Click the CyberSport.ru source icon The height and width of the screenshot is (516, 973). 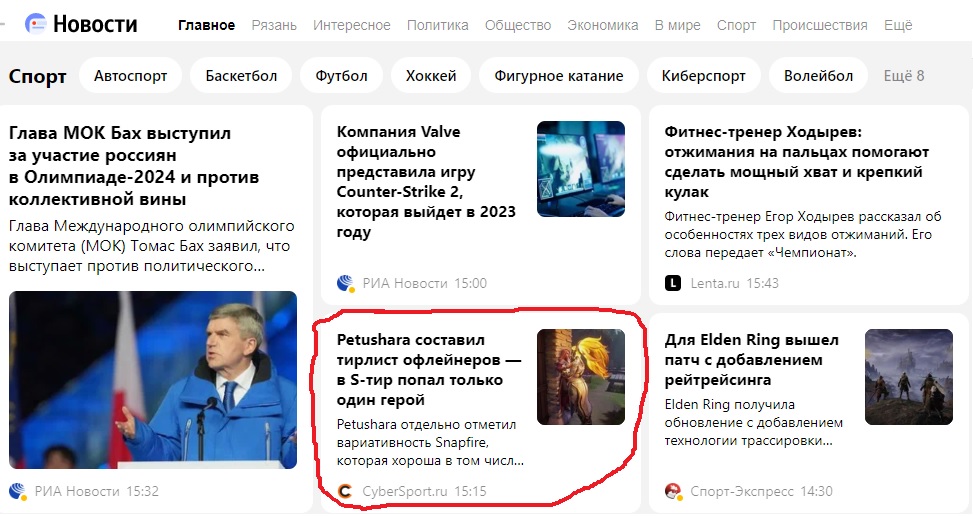click(x=345, y=491)
